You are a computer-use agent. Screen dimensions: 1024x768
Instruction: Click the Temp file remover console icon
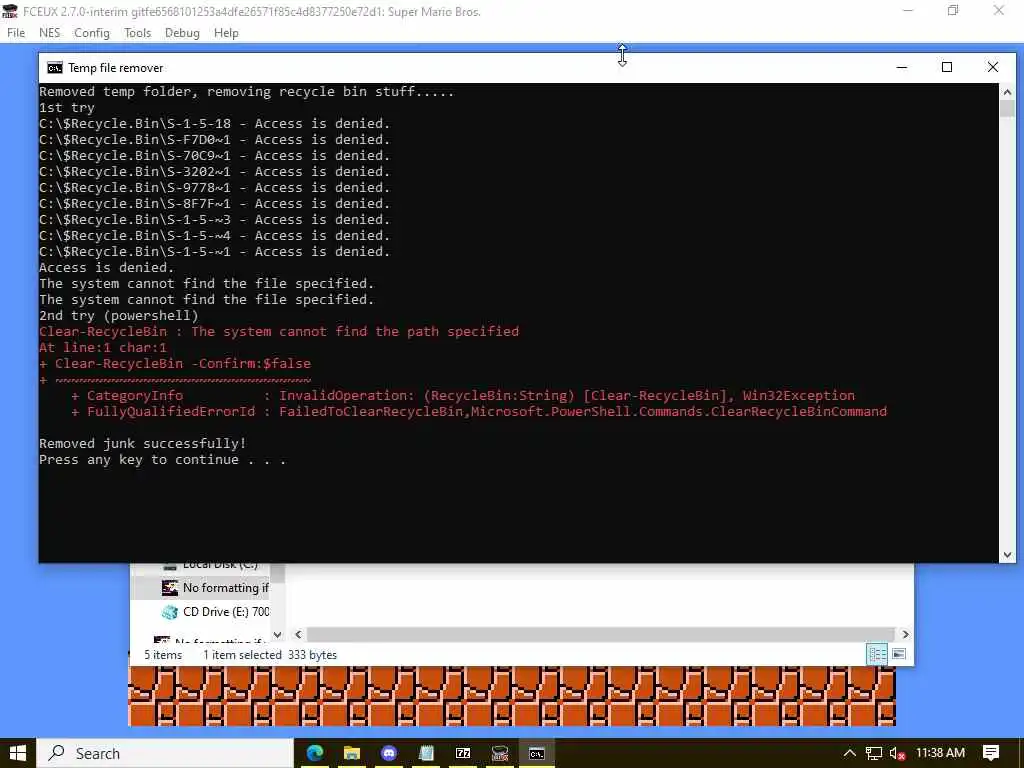55,68
